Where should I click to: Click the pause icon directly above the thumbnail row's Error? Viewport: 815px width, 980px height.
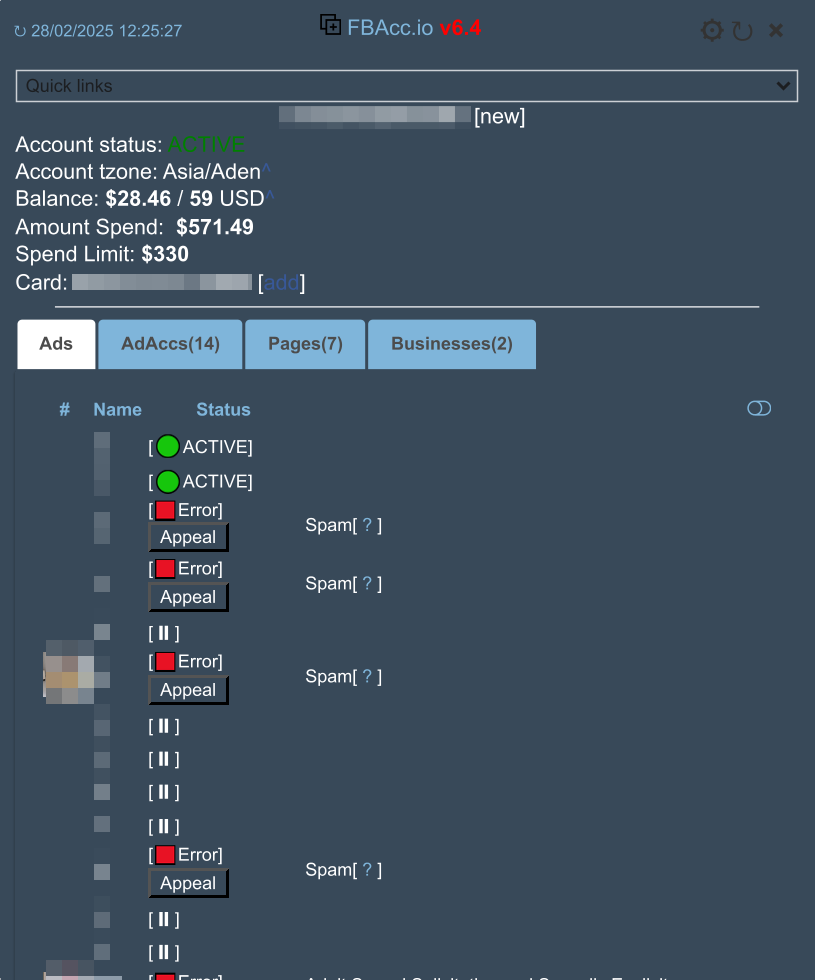164,633
